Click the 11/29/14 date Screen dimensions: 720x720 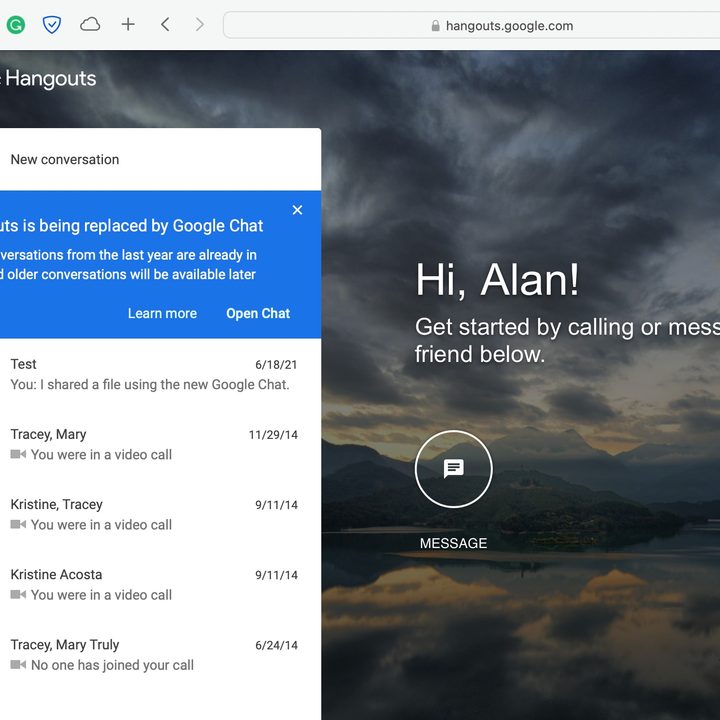273,435
